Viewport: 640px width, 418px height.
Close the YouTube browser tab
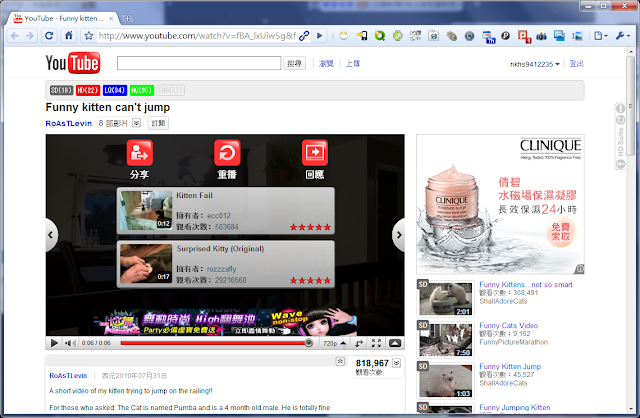point(111,18)
